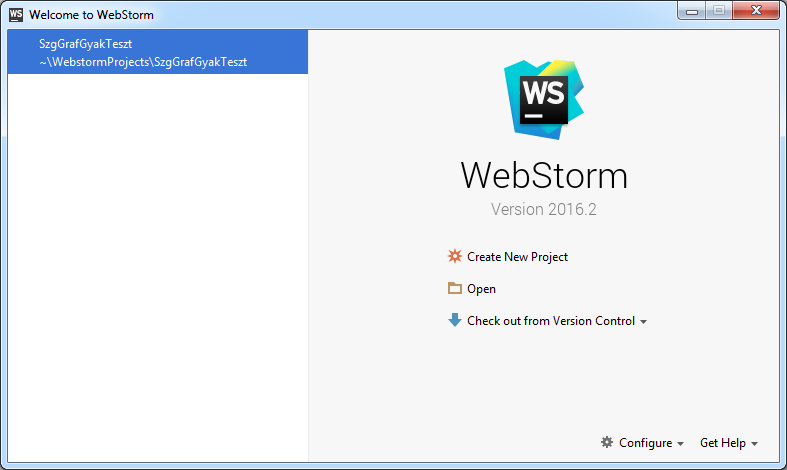Click the WebStorm product name heading
This screenshot has width=787, height=470.
(x=544, y=176)
